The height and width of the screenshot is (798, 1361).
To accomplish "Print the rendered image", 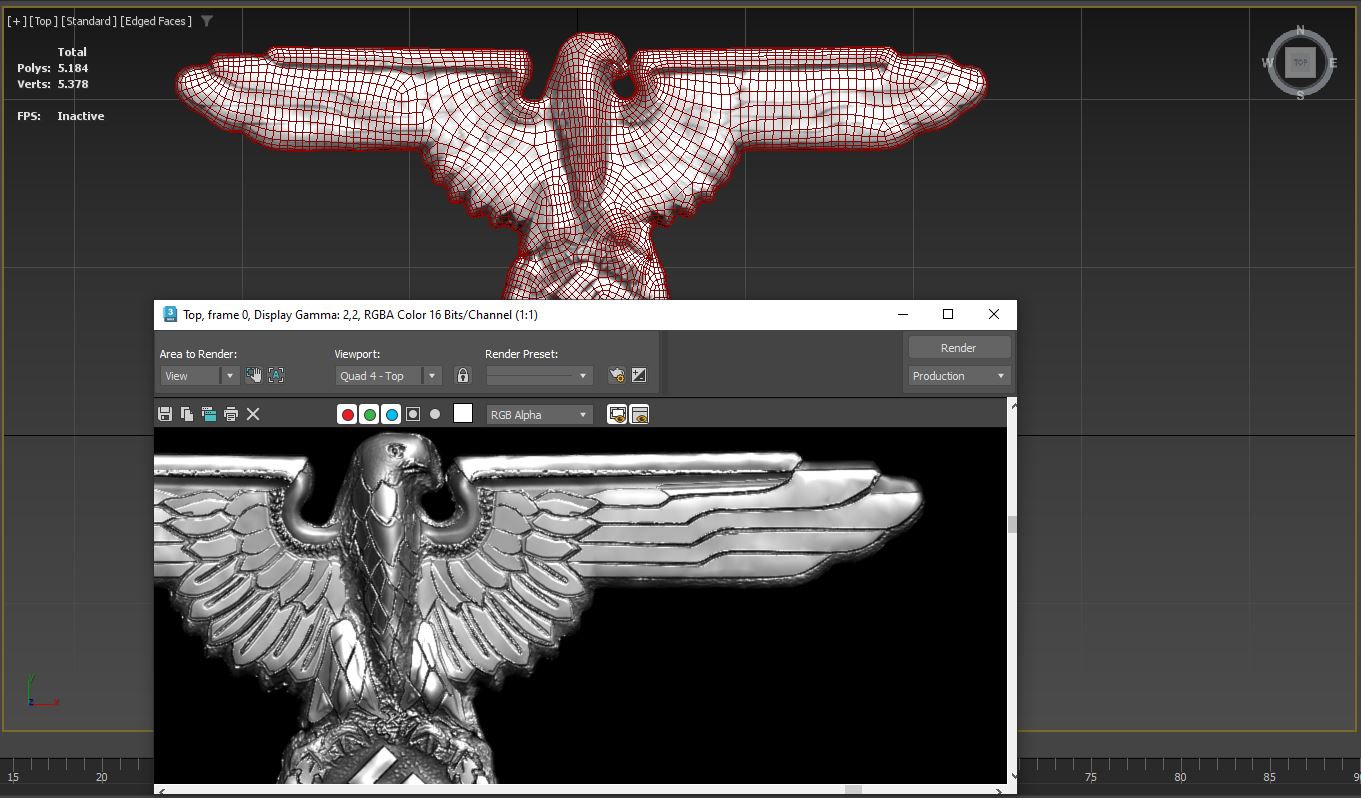I will (231, 414).
